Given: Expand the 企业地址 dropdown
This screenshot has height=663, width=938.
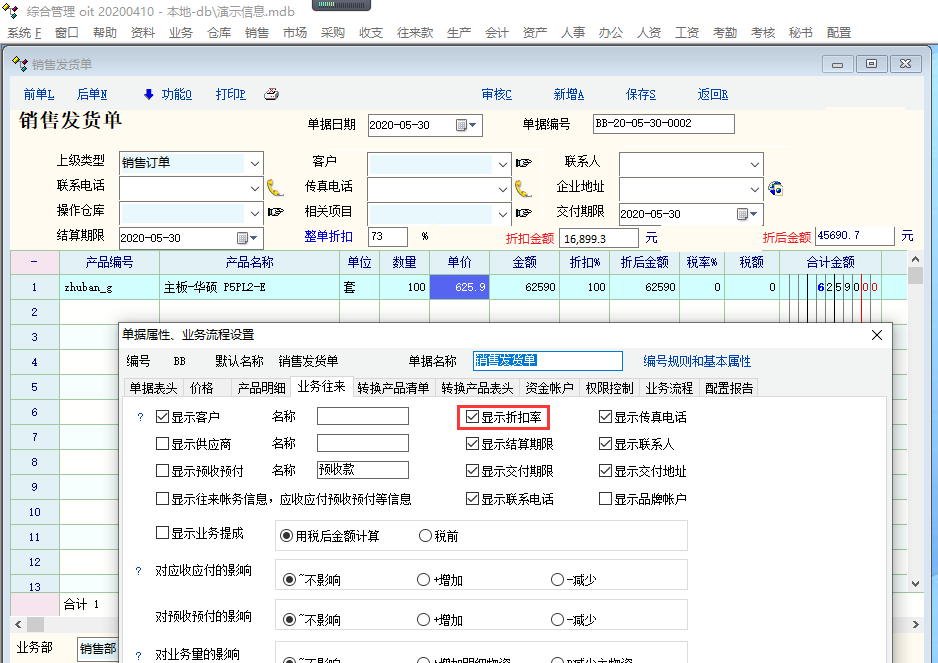Looking at the screenshot, I should click(755, 187).
